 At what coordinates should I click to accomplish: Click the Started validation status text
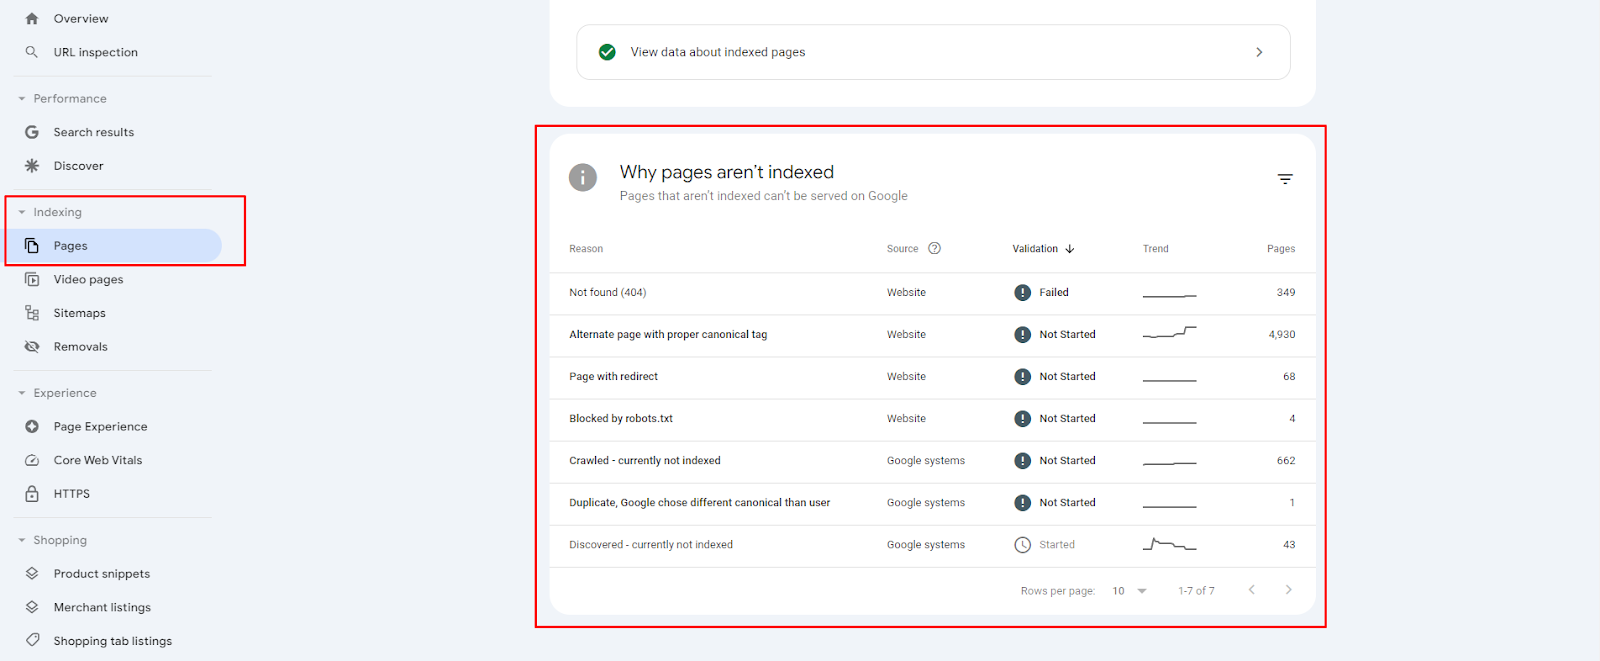tap(1057, 545)
